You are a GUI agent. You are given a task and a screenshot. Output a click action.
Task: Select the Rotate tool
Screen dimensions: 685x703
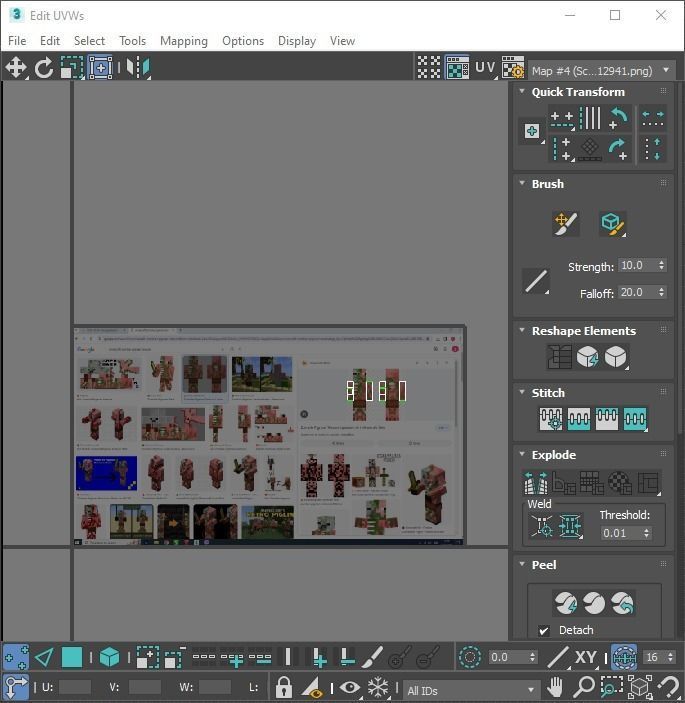click(44, 67)
